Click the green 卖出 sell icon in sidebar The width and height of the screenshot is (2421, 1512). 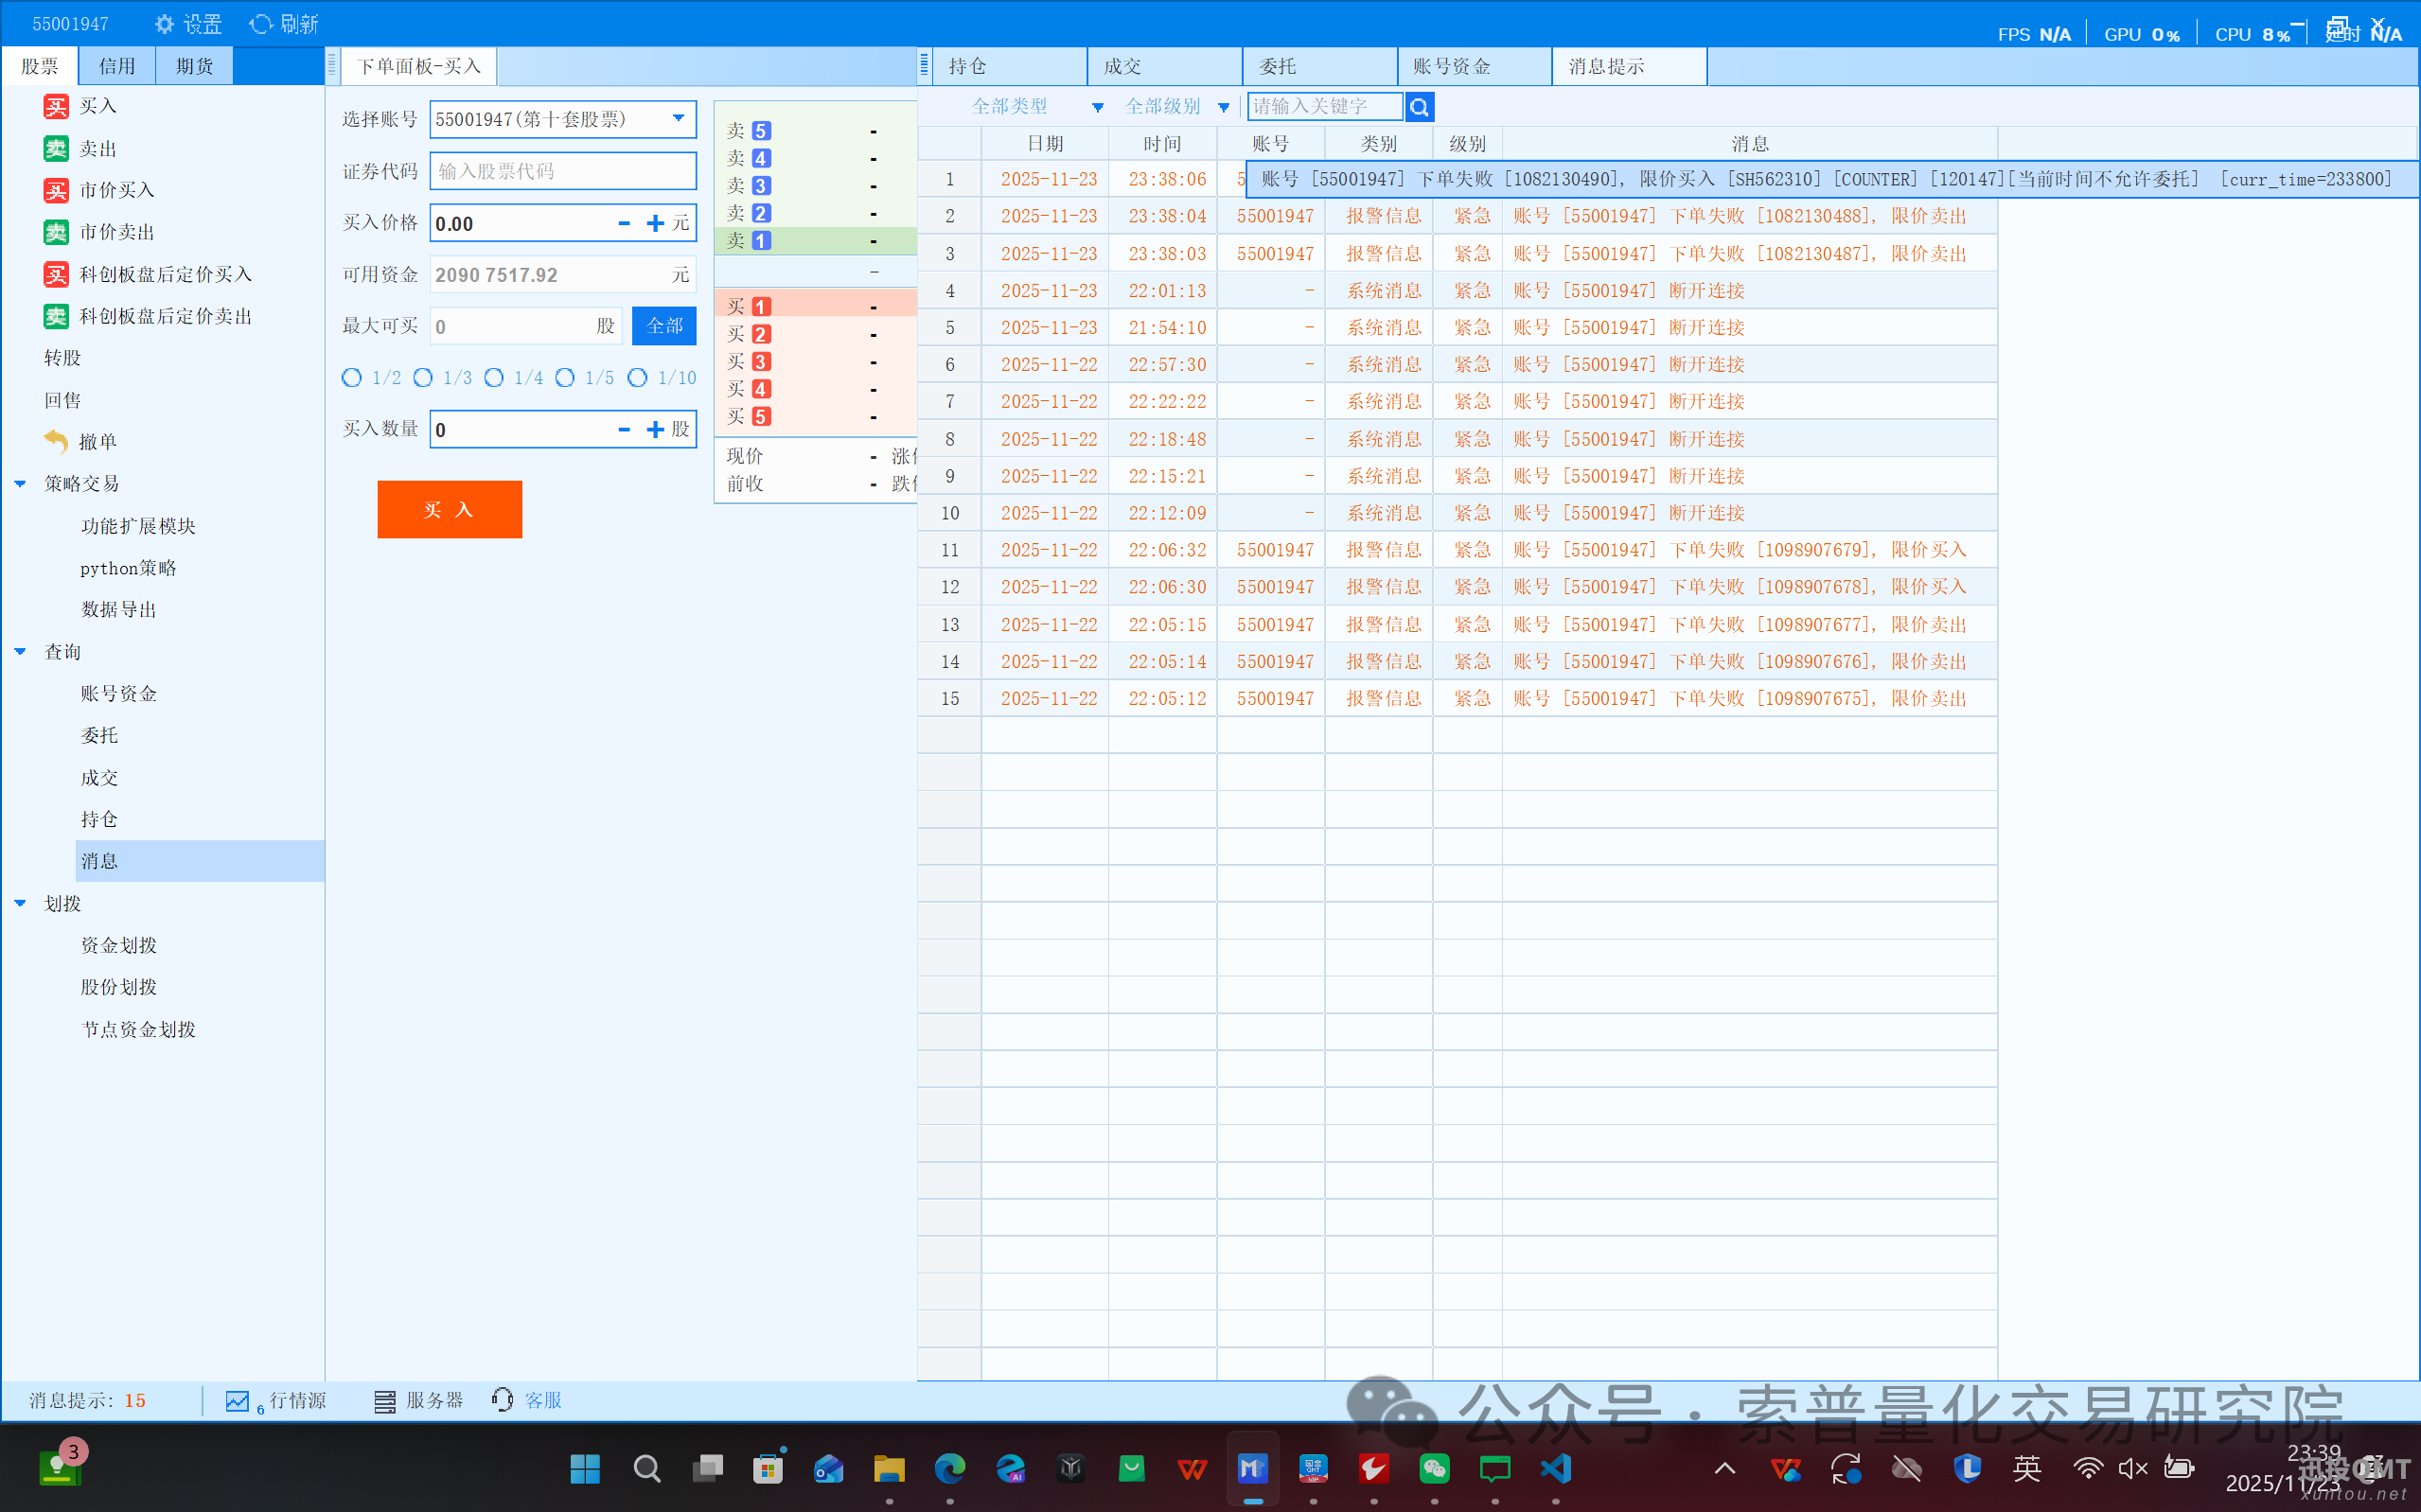(56, 149)
